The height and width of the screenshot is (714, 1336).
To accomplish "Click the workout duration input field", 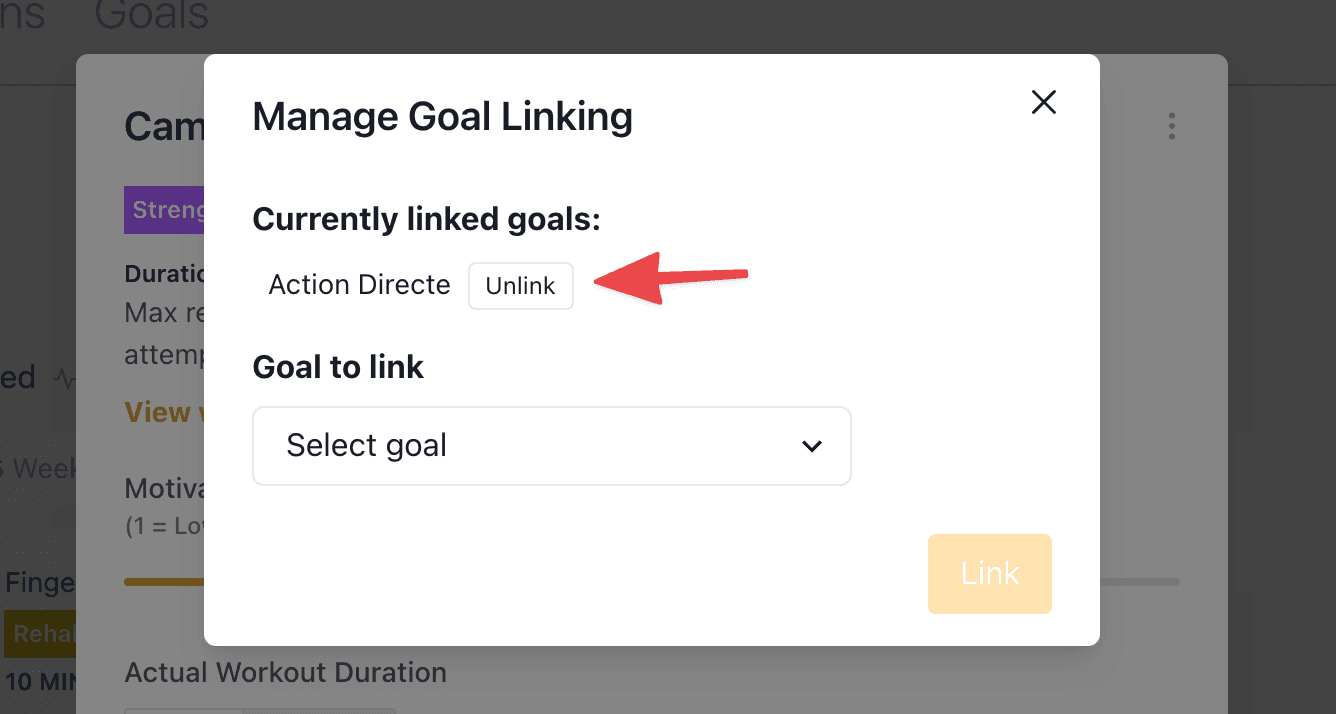I will 260,711.
